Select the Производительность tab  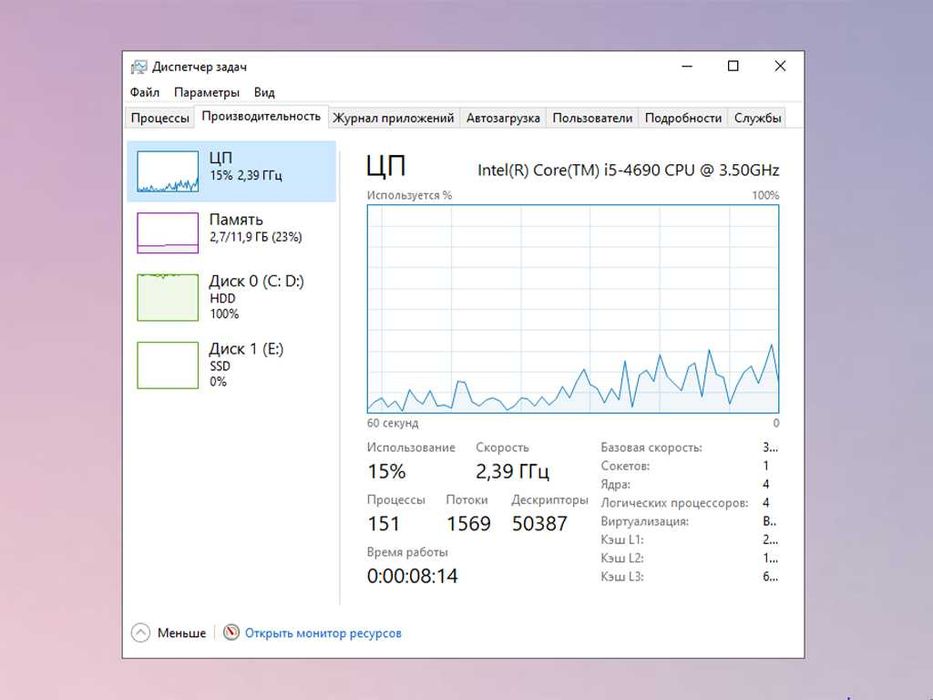261,116
